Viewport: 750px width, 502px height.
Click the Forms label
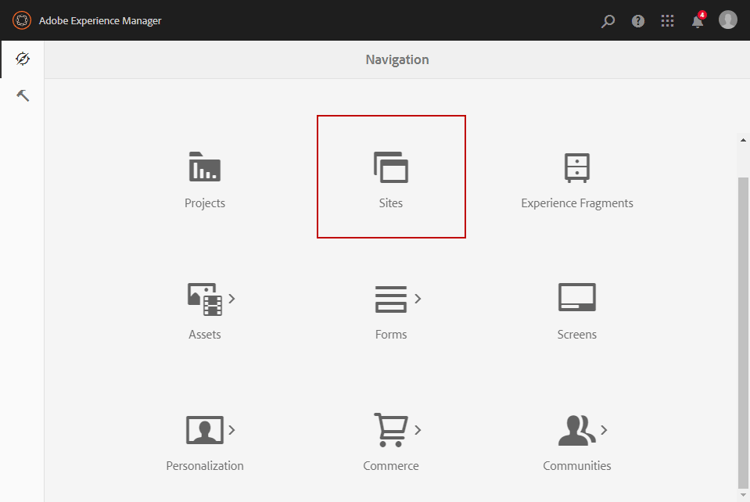pos(391,335)
